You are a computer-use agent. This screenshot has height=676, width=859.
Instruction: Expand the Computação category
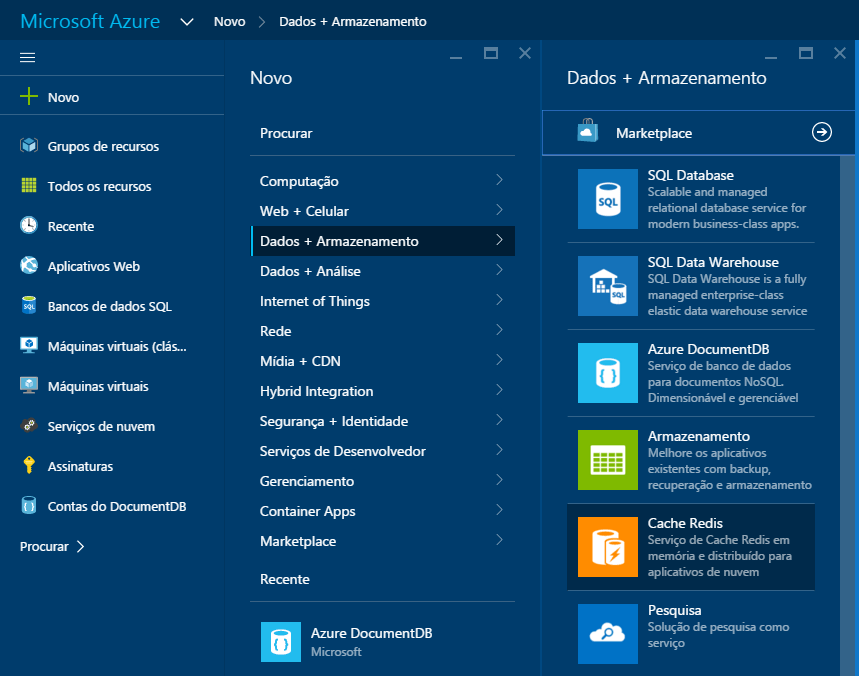[x=300, y=181]
